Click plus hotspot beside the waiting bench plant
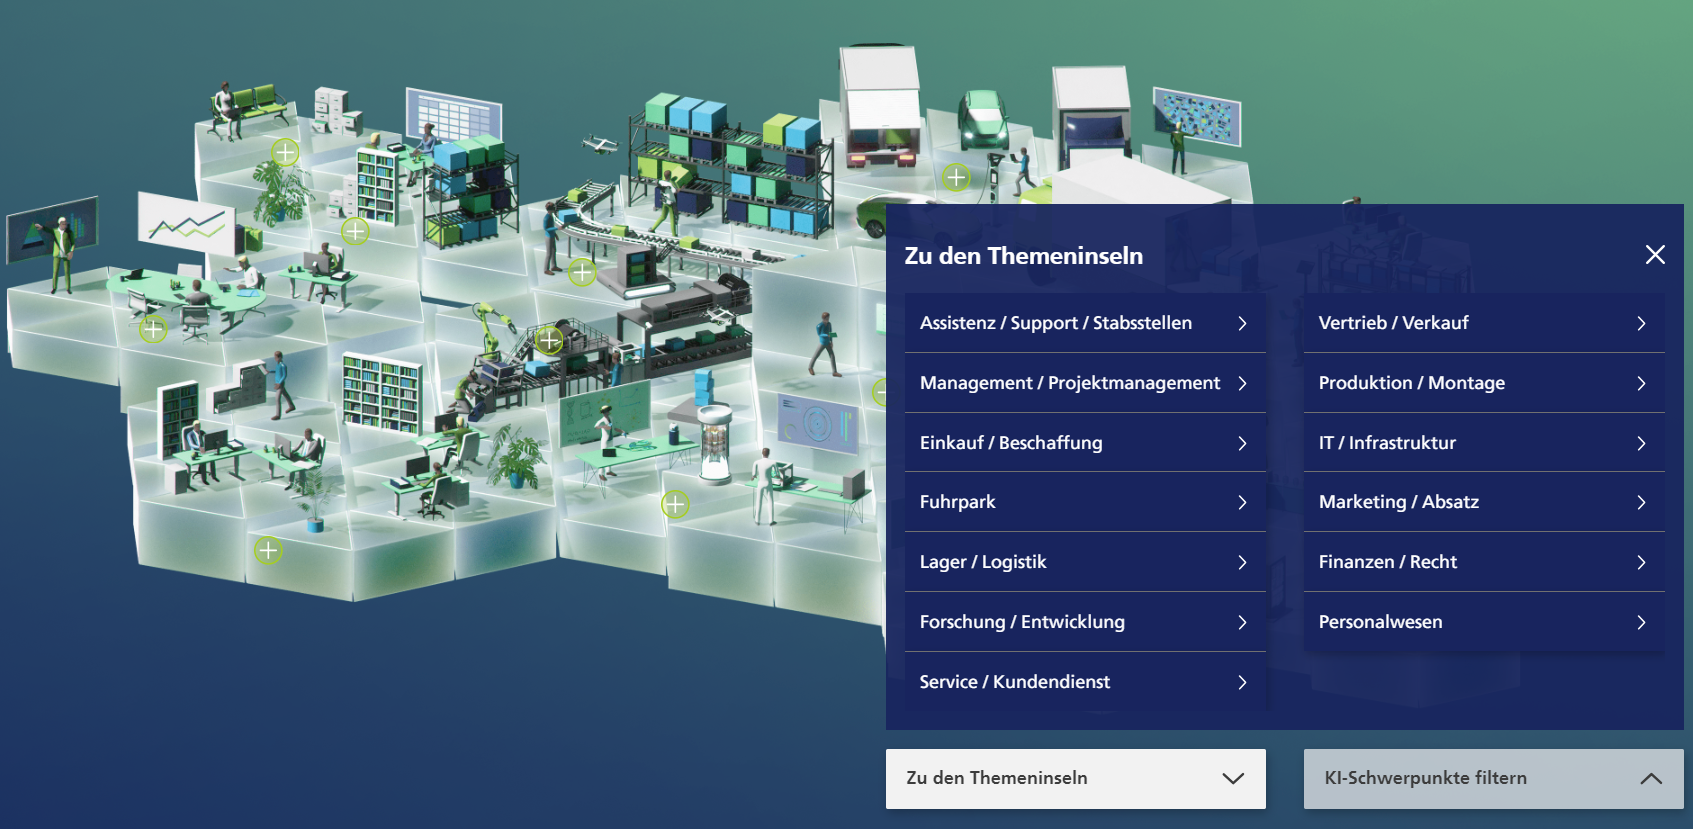Screen dimensions: 1693x829 (x=285, y=152)
